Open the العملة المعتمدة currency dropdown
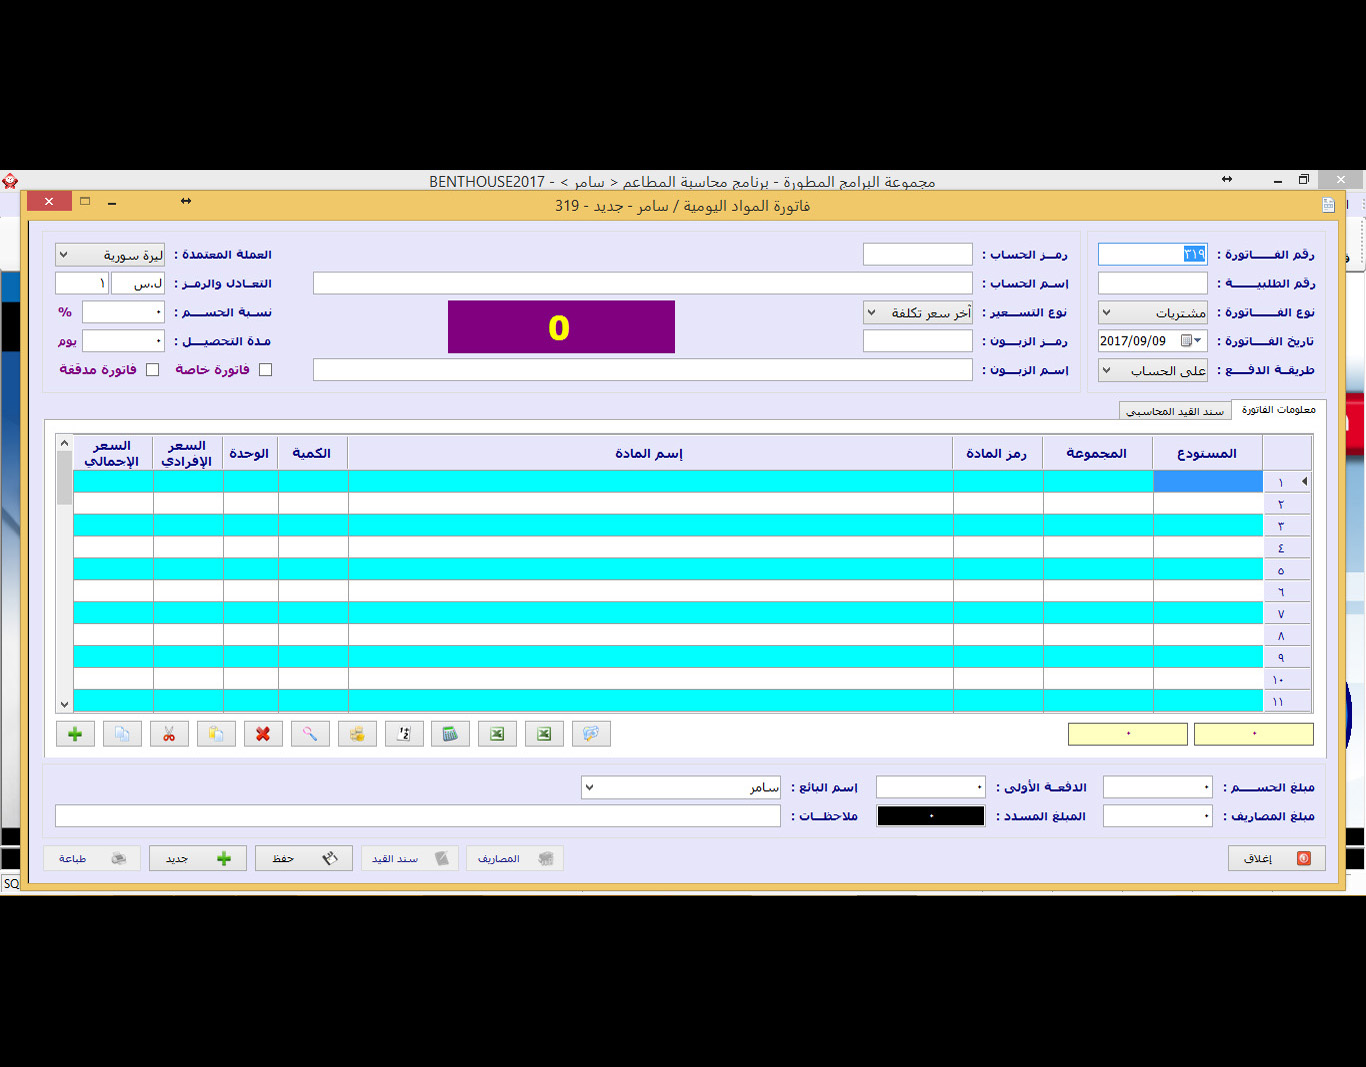 (x=110, y=255)
